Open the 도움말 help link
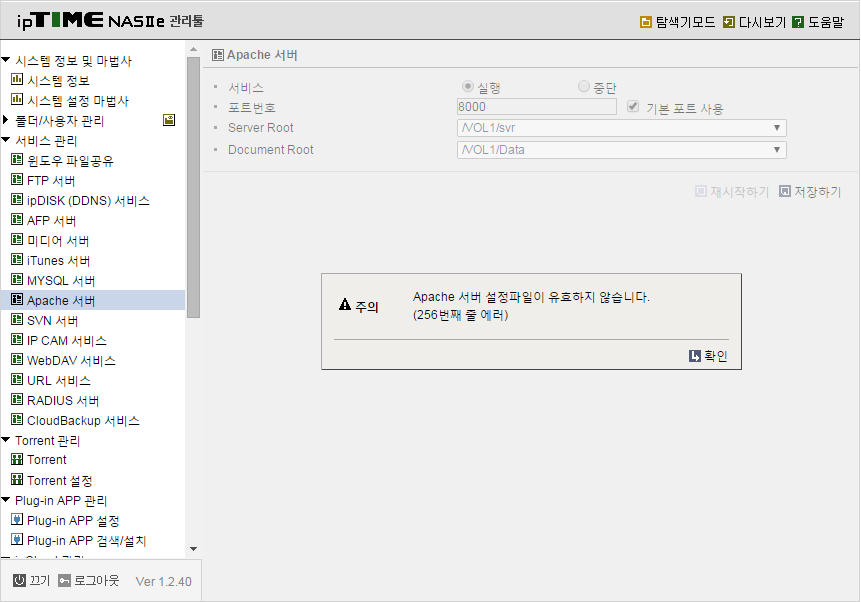This screenshot has height=602, width=861. click(x=826, y=22)
